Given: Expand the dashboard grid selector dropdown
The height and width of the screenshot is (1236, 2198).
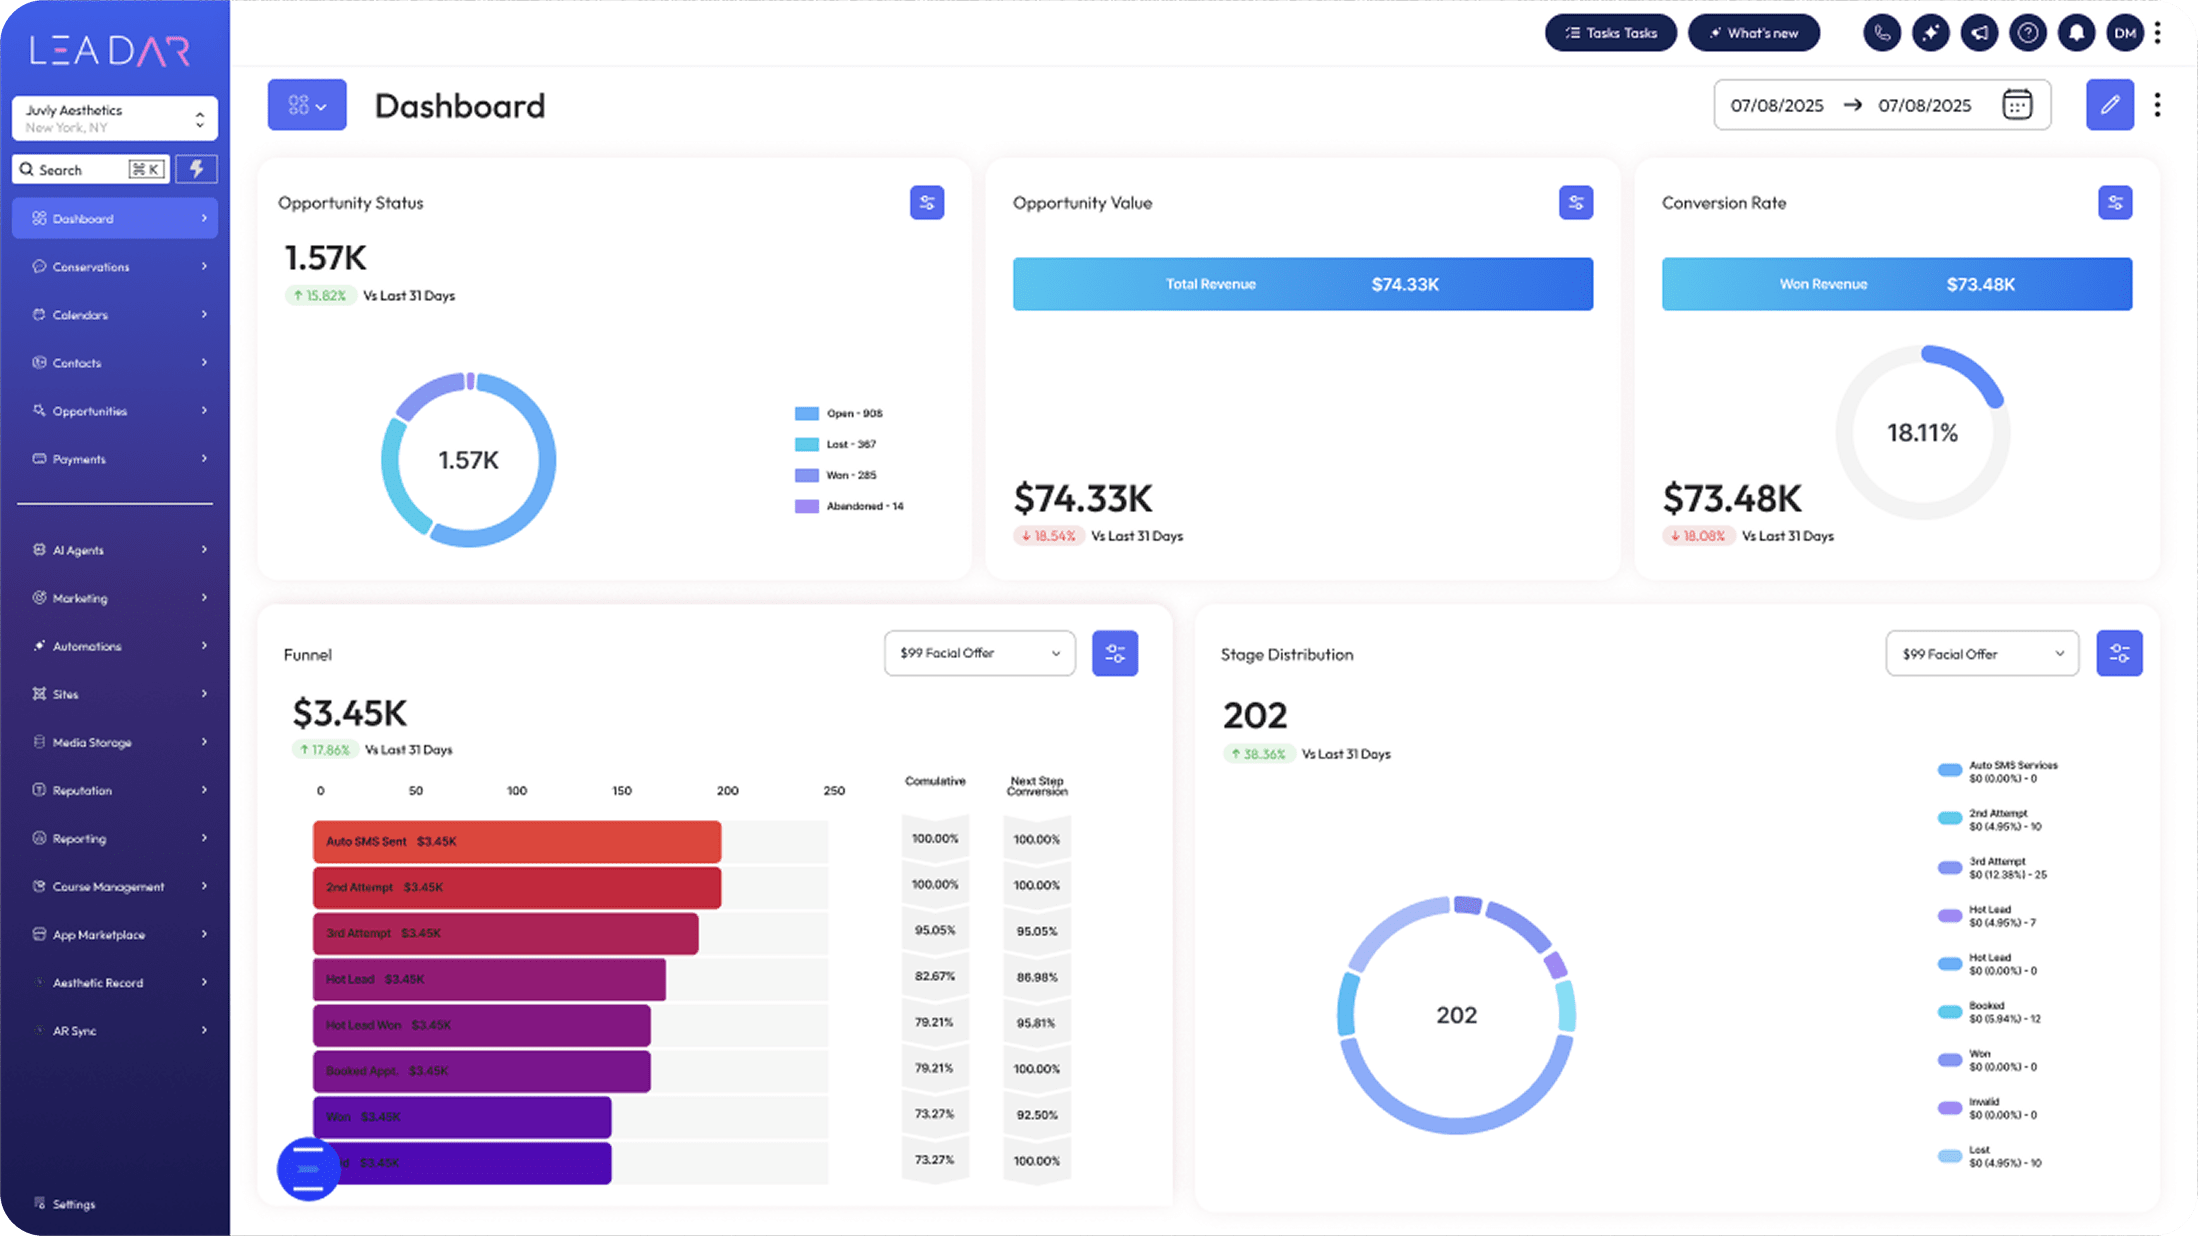Looking at the screenshot, I should click(306, 105).
